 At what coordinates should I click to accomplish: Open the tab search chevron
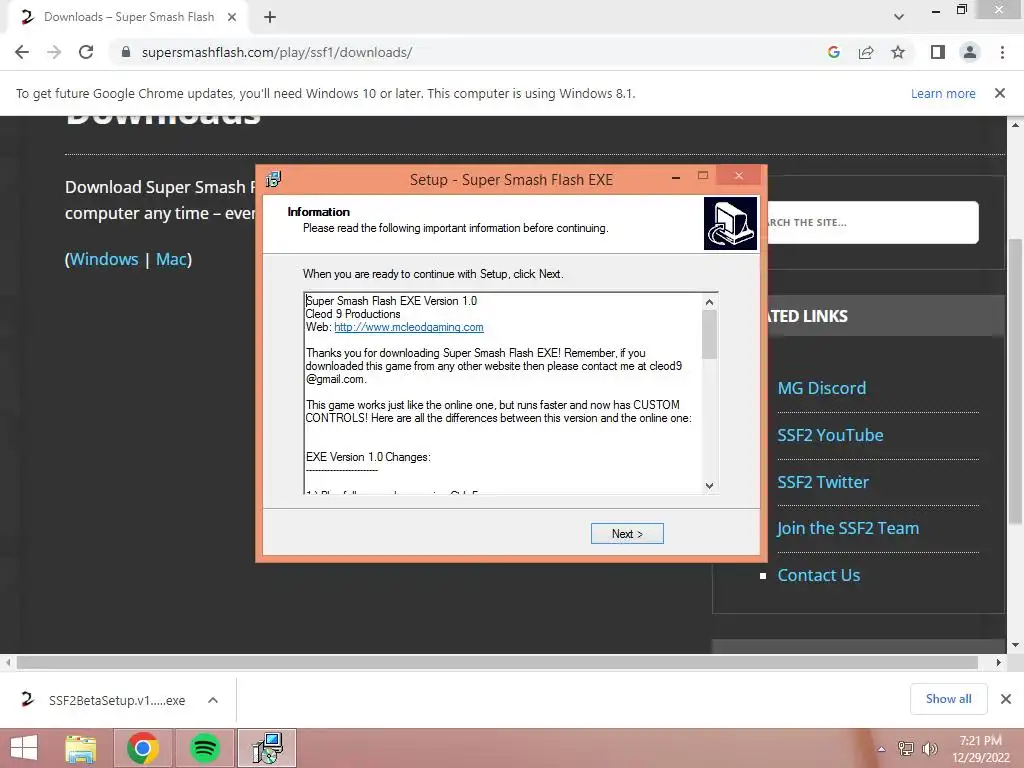[x=899, y=17]
